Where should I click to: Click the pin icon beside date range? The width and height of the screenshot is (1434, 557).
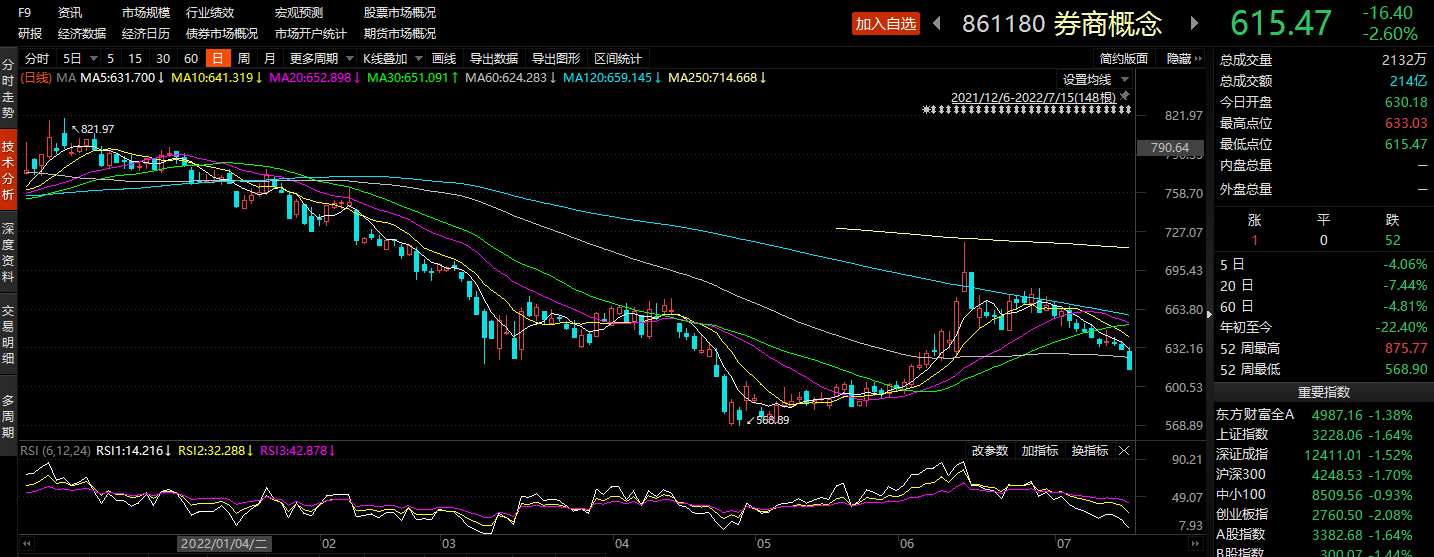click(x=1124, y=96)
